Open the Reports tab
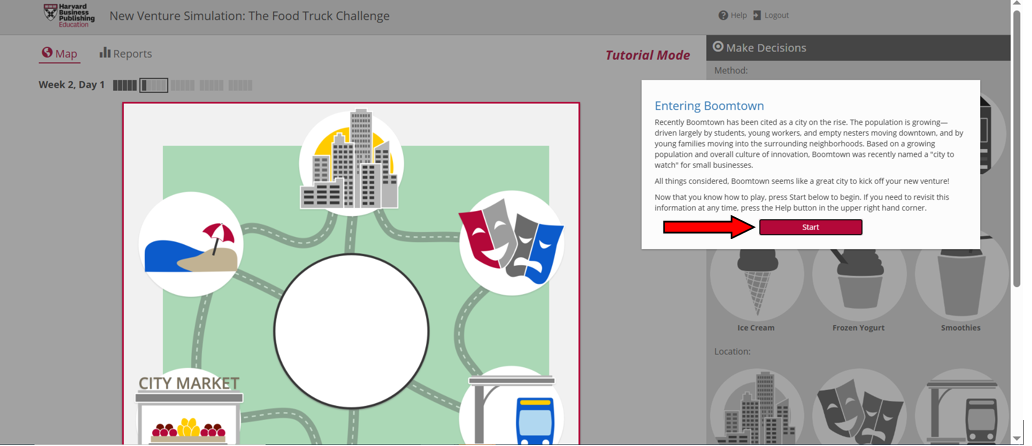Viewport: 1032px width, 446px height. (x=125, y=54)
